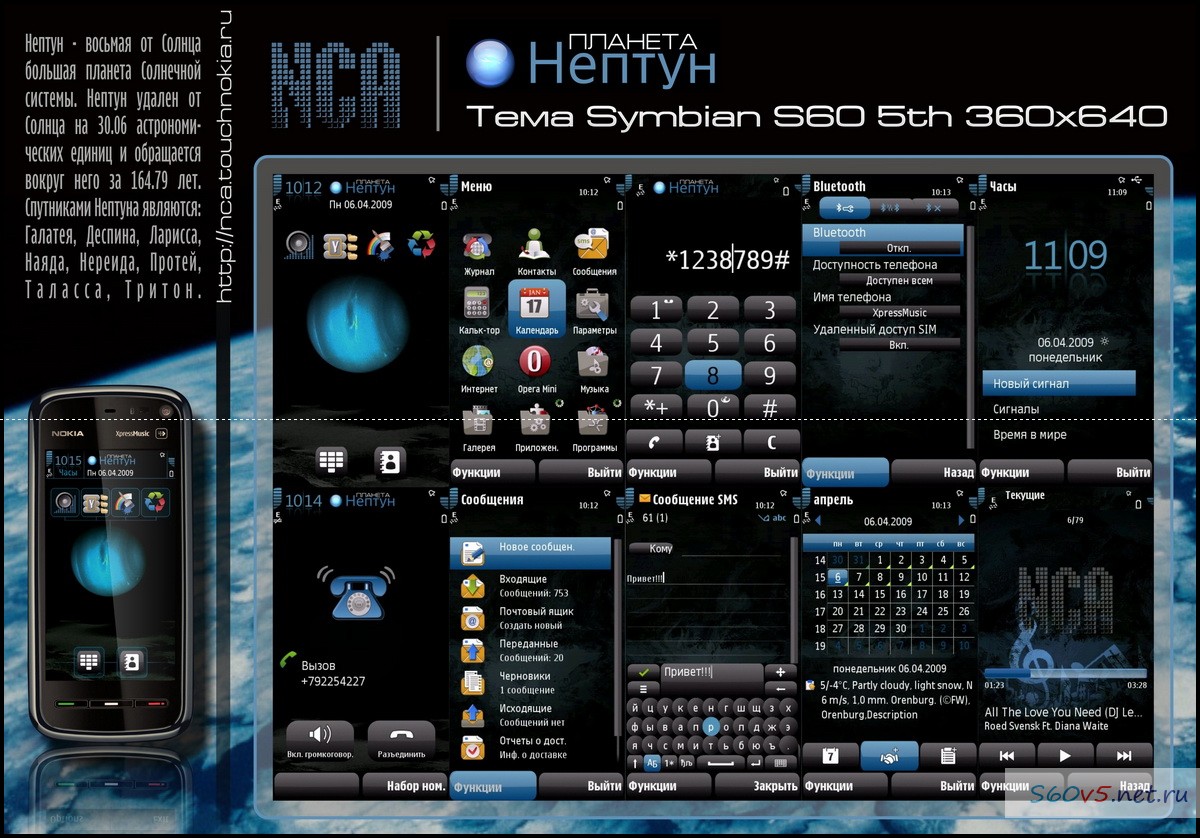Tap Назад softkey on the Bluetooth screen
This screenshot has height=838, width=1200.
point(933,472)
